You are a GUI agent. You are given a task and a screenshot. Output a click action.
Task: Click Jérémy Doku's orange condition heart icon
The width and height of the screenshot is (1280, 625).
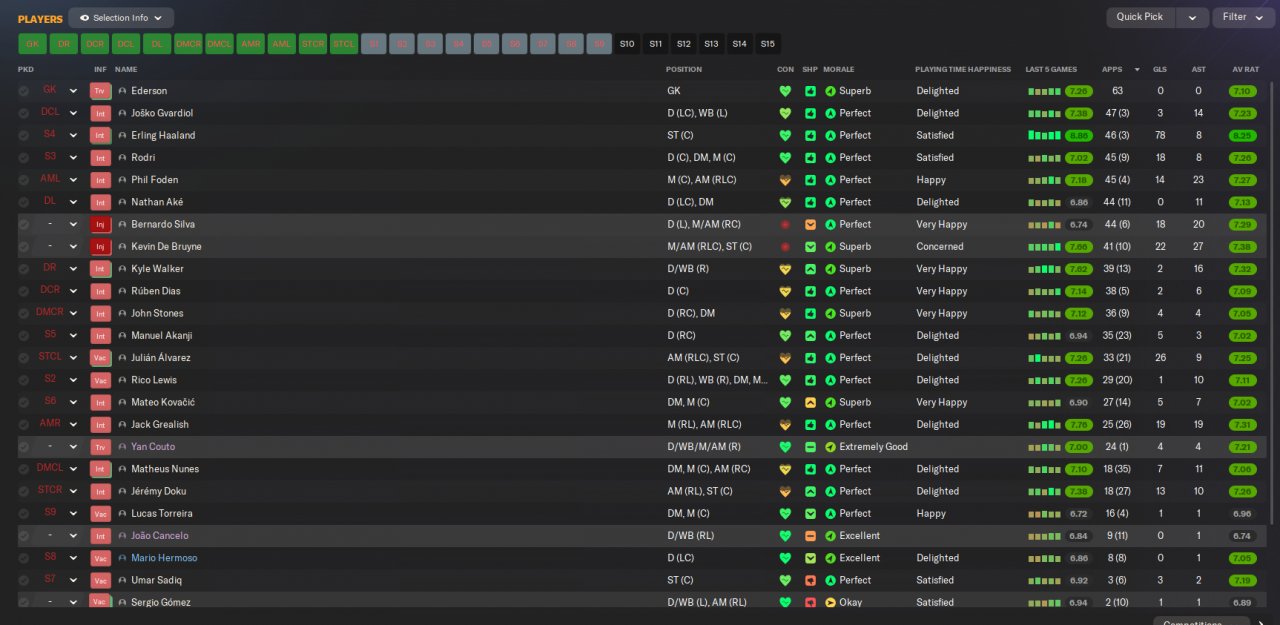click(785, 491)
